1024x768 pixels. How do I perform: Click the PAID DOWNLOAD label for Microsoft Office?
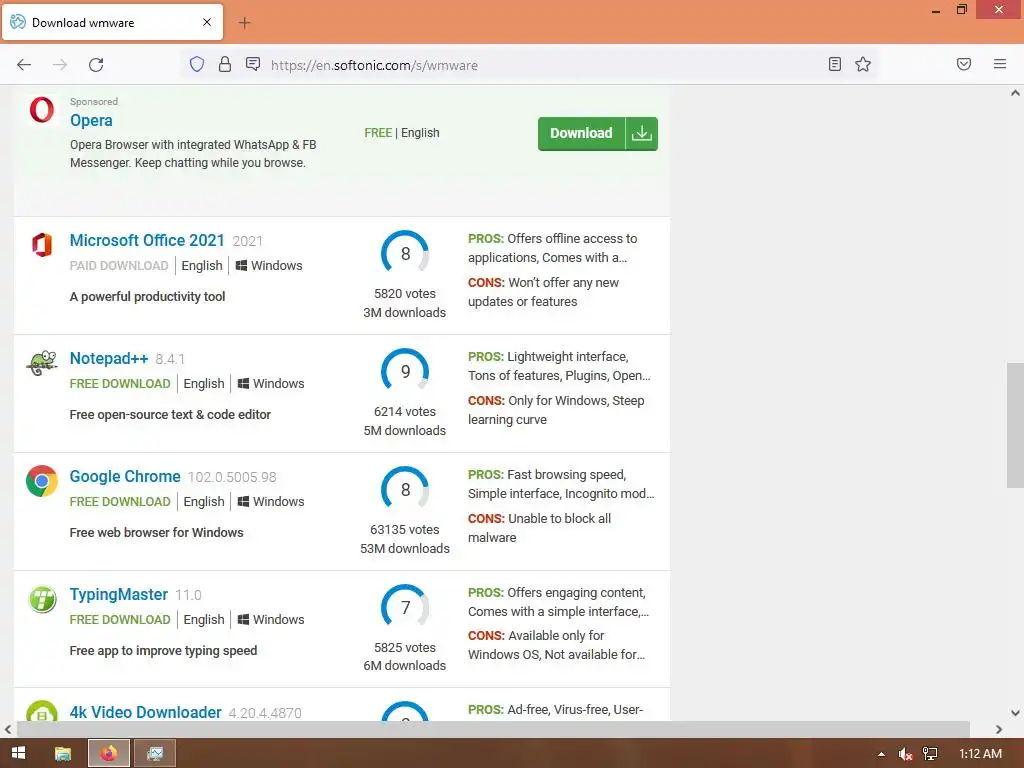tap(119, 266)
